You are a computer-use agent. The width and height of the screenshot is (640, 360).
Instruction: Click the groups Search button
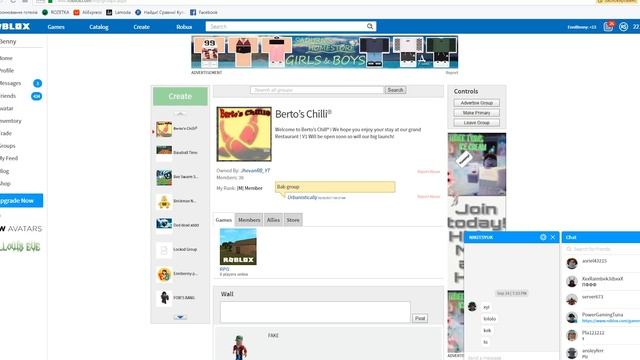tap(395, 90)
